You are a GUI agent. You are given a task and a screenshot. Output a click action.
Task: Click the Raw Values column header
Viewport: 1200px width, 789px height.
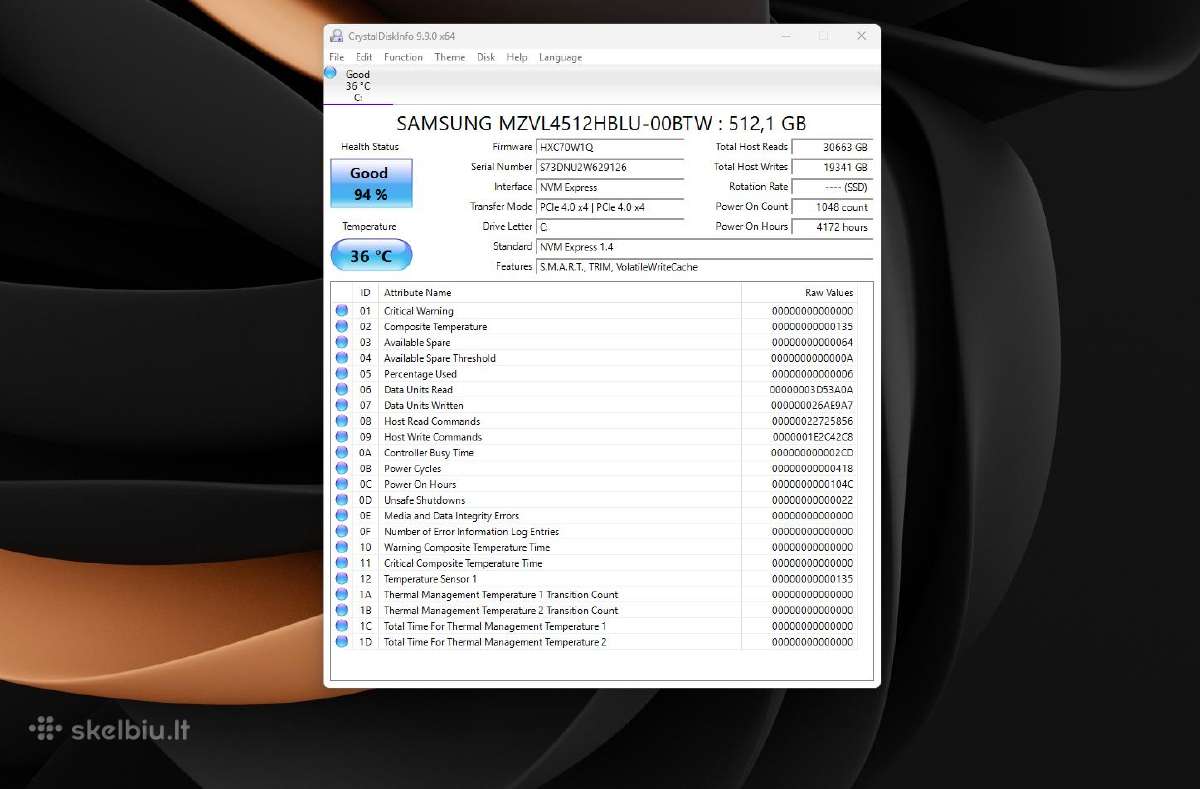tap(799, 293)
